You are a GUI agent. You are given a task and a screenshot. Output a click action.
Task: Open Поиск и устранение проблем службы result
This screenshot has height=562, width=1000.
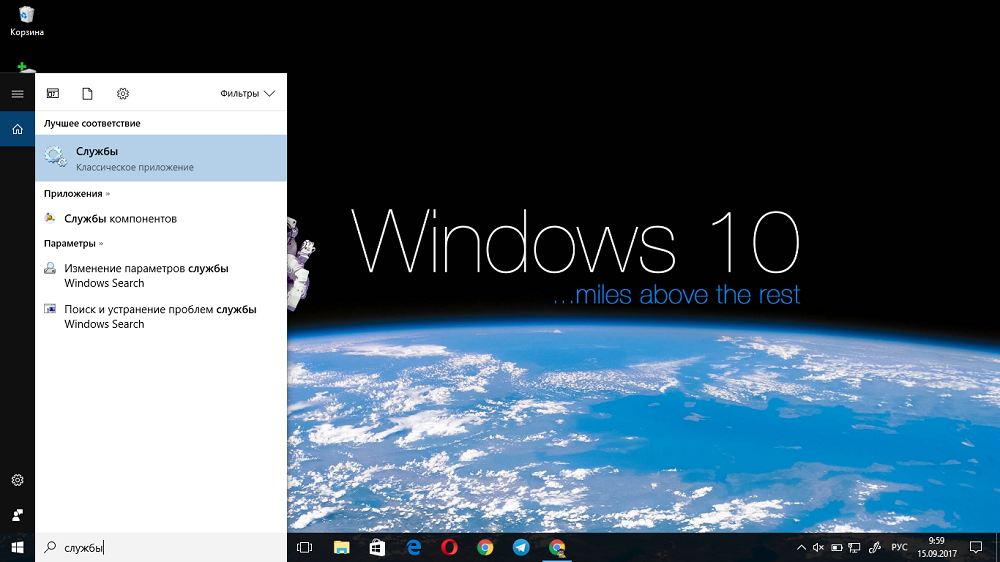[x=161, y=316]
